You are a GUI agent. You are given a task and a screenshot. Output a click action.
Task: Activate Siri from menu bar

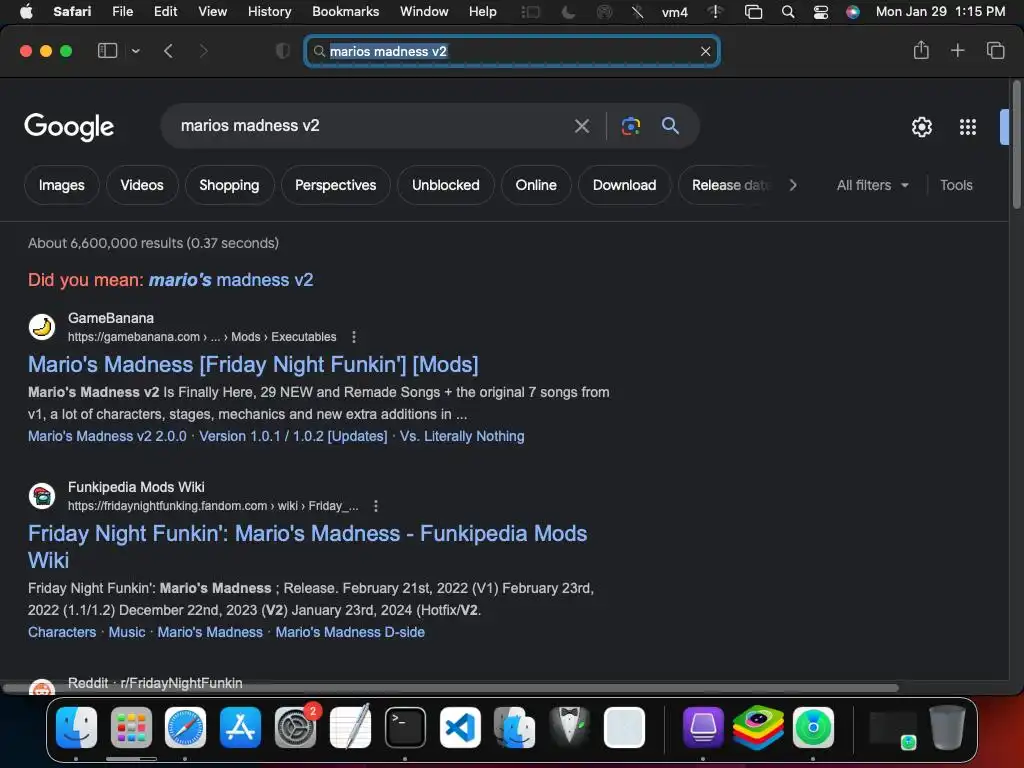pos(852,12)
